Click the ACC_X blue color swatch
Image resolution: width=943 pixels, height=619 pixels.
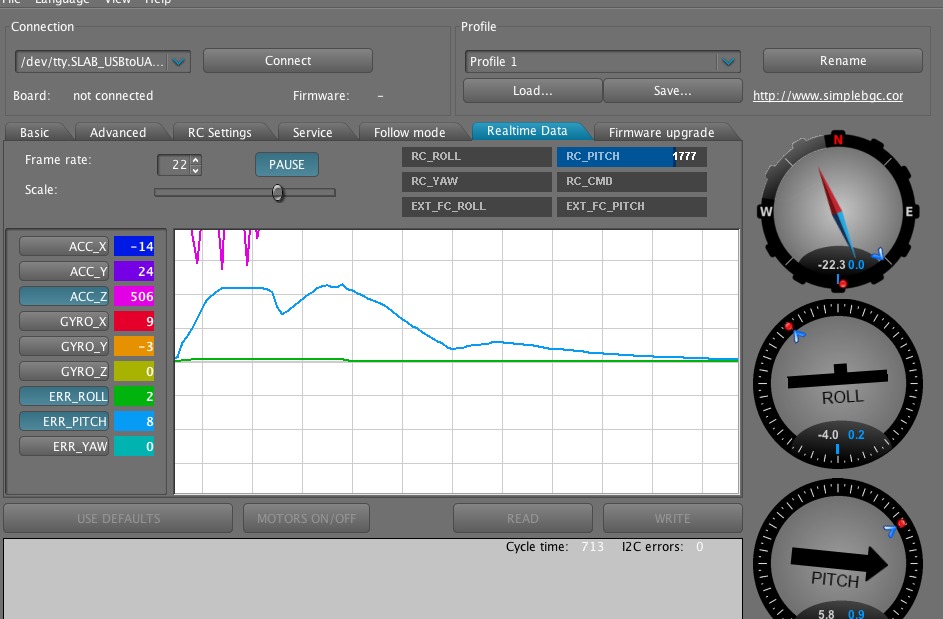(x=134, y=247)
